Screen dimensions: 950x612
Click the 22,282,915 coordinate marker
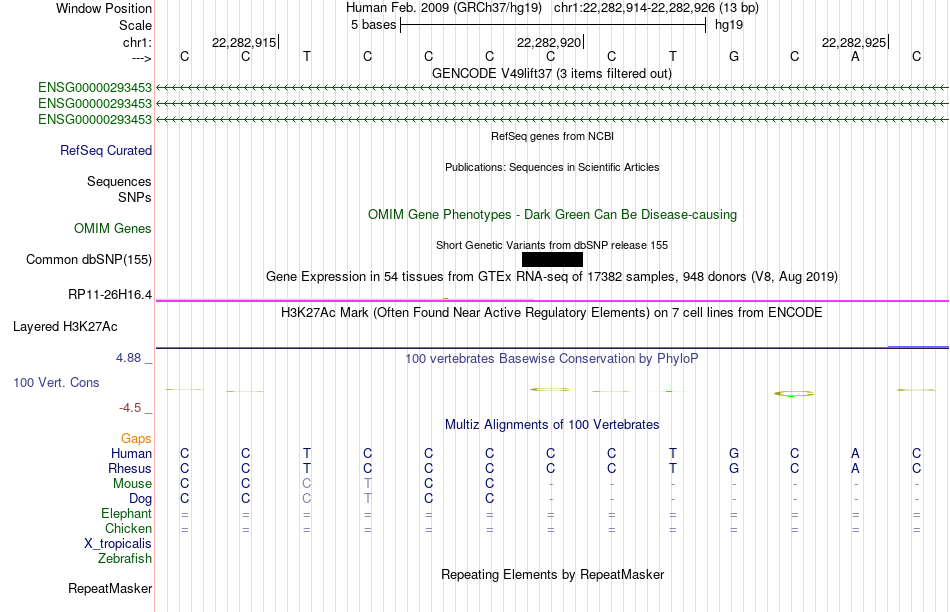coord(244,42)
